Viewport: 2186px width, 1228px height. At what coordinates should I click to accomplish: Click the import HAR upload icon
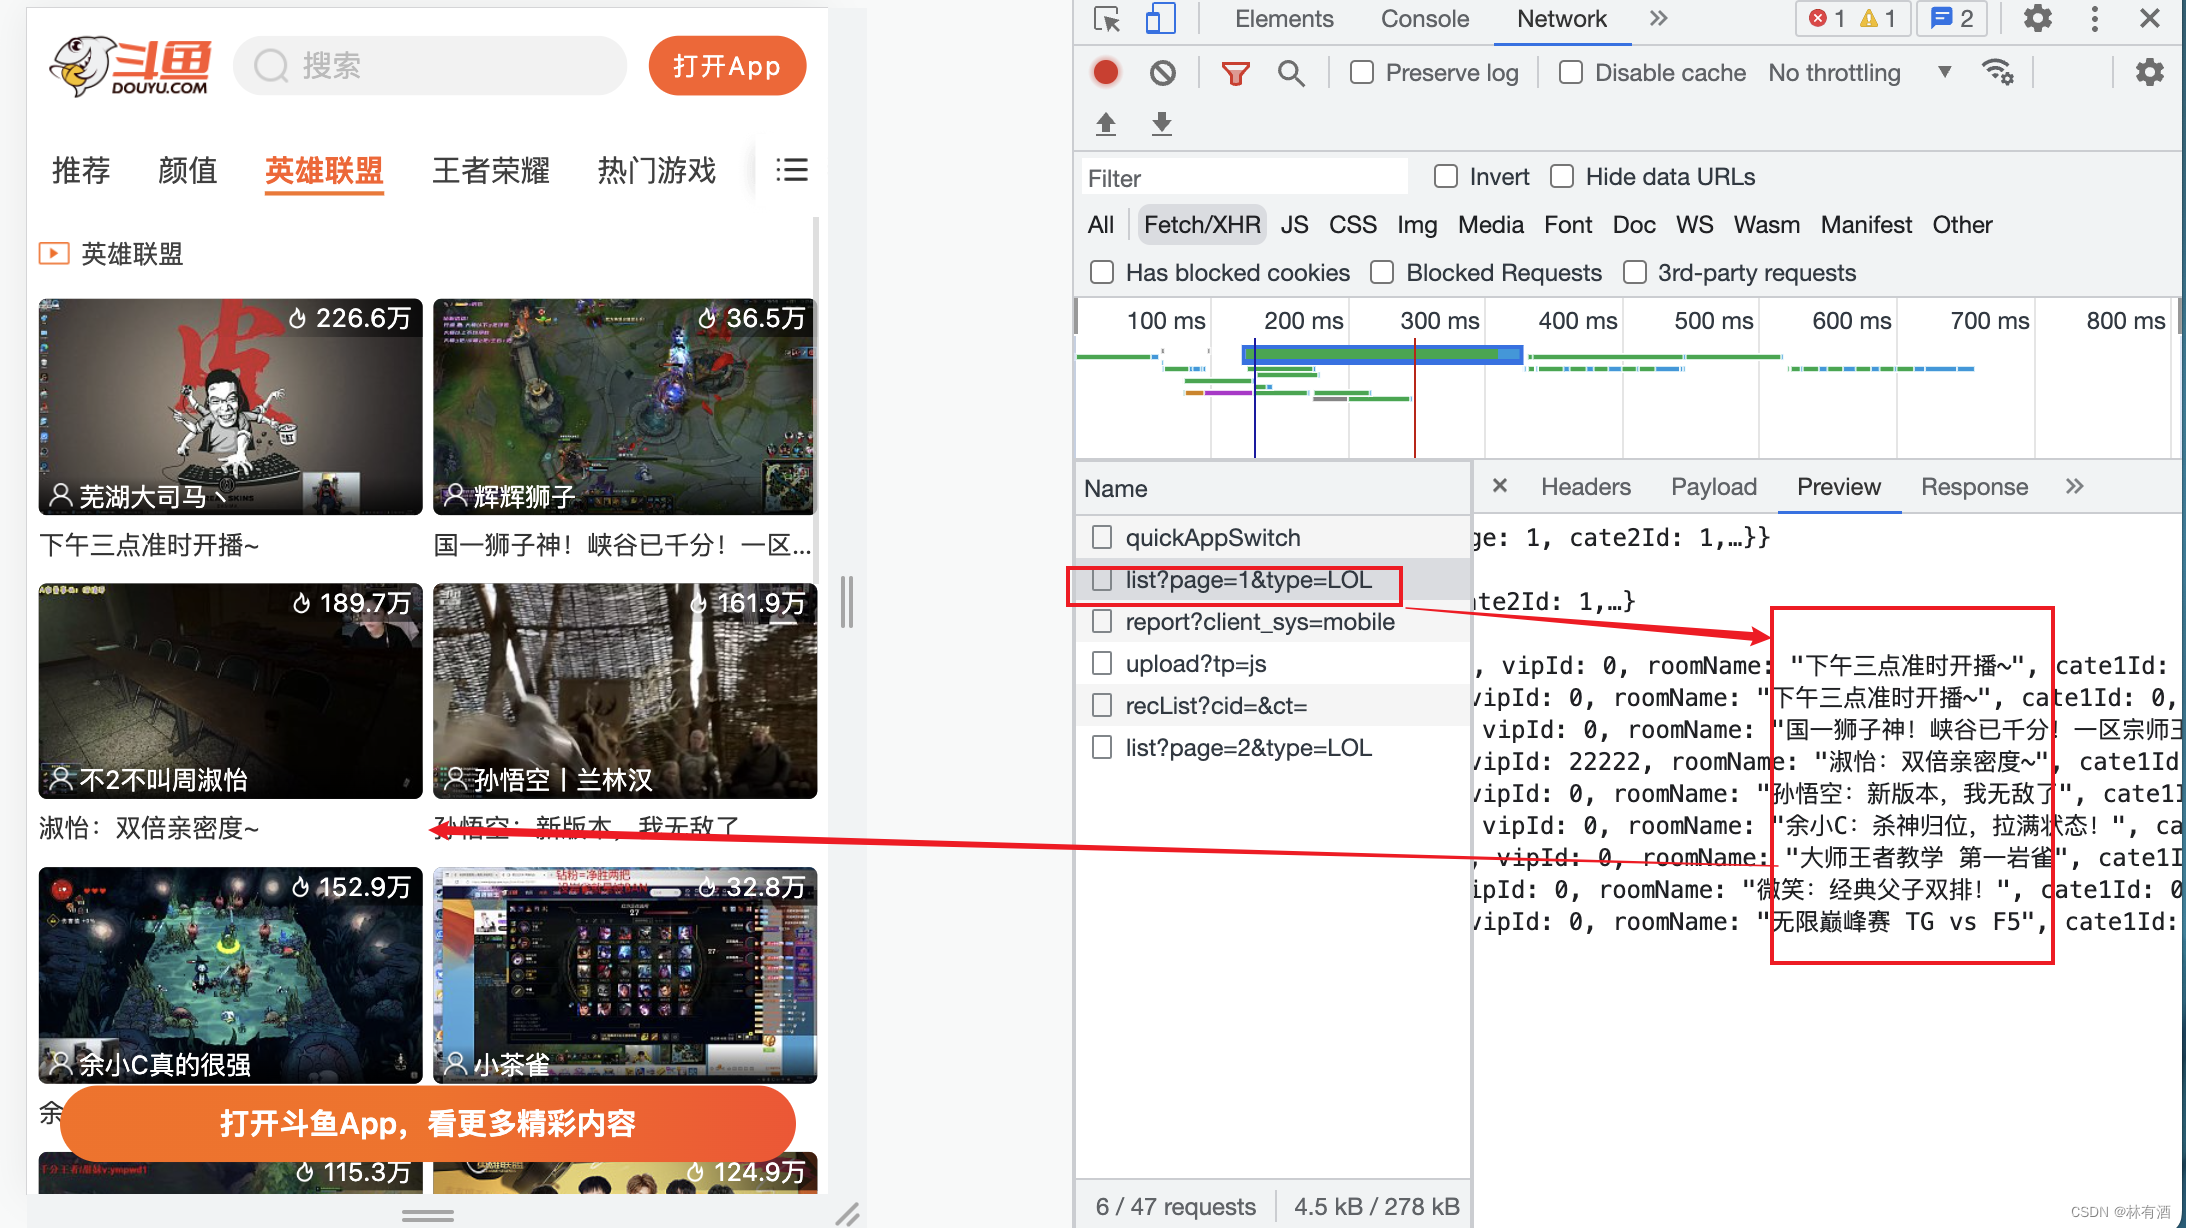[x=1105, y=124]
